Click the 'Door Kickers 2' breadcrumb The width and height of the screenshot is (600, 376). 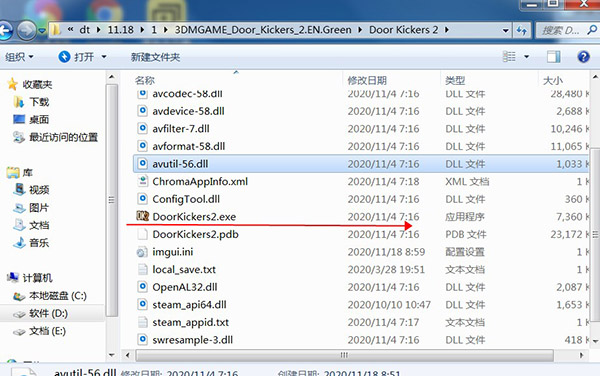click(x=403, y=29)
